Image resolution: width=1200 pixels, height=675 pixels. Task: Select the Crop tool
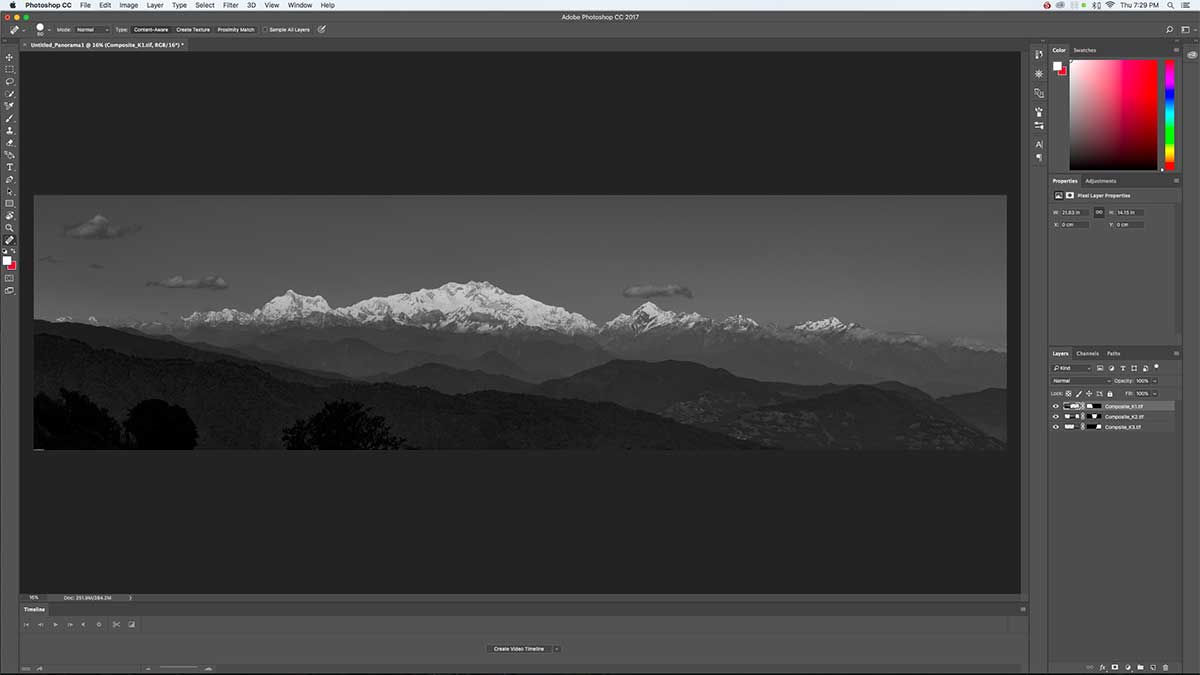(x=10, y=105)
